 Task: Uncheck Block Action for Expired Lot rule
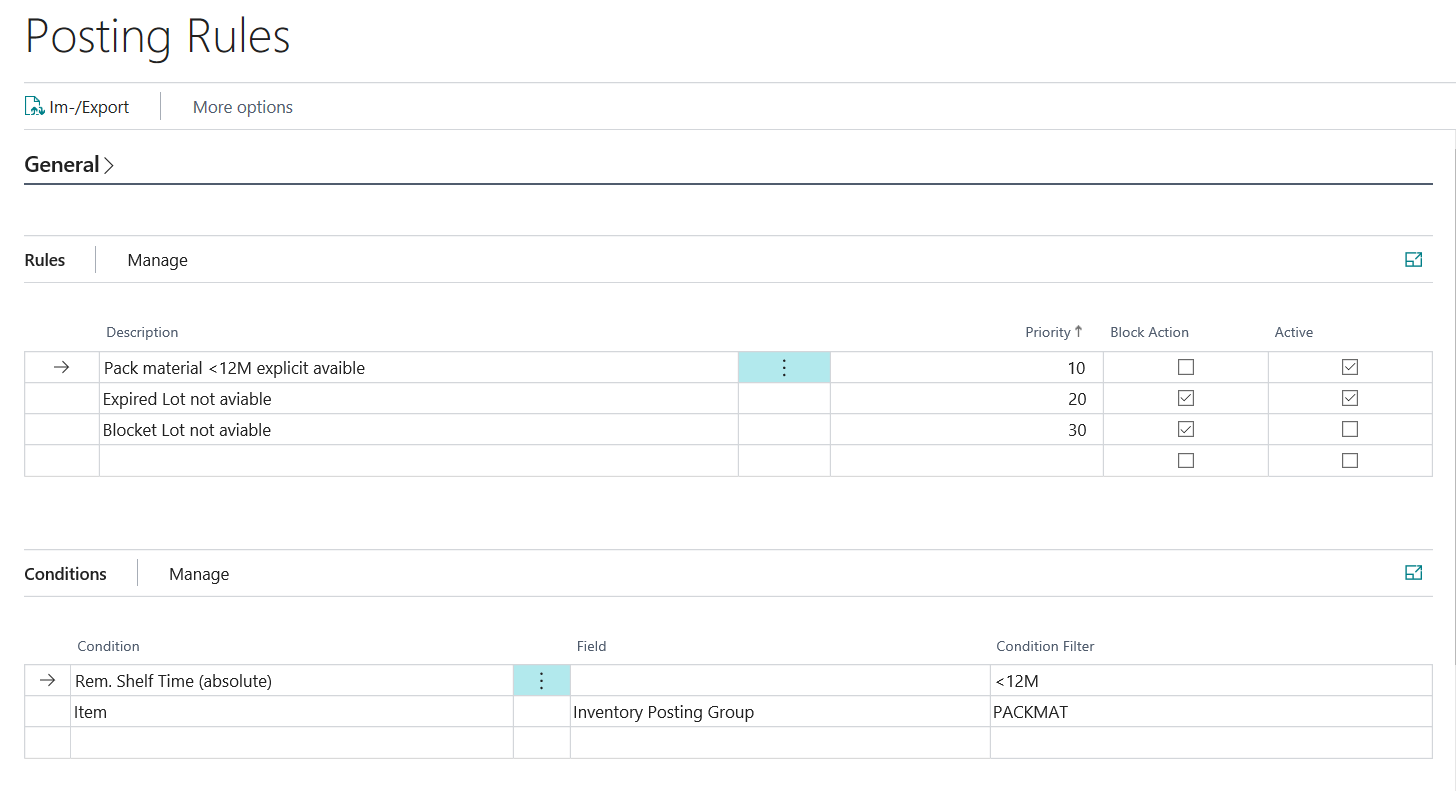(x=1186, y=399)
